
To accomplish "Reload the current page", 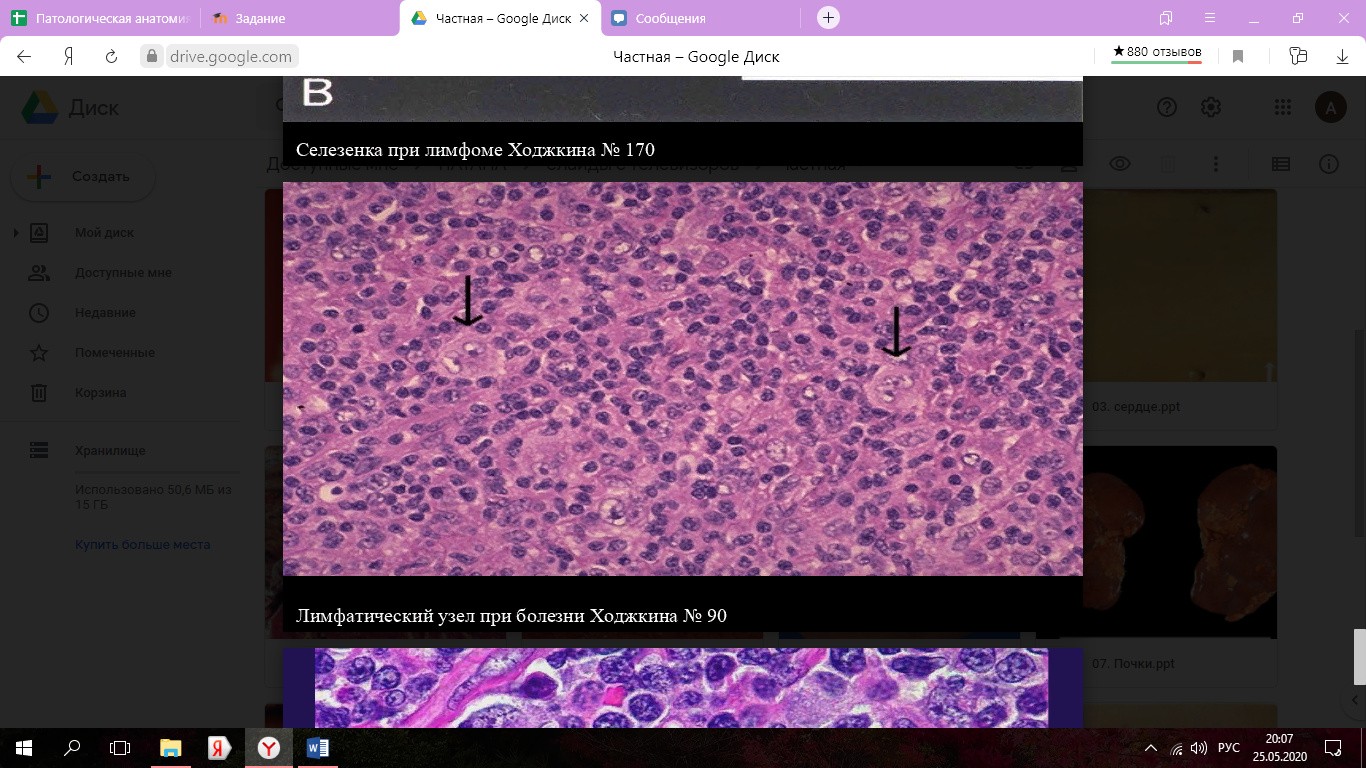I will pyautogui.click(x=112, y=57).
